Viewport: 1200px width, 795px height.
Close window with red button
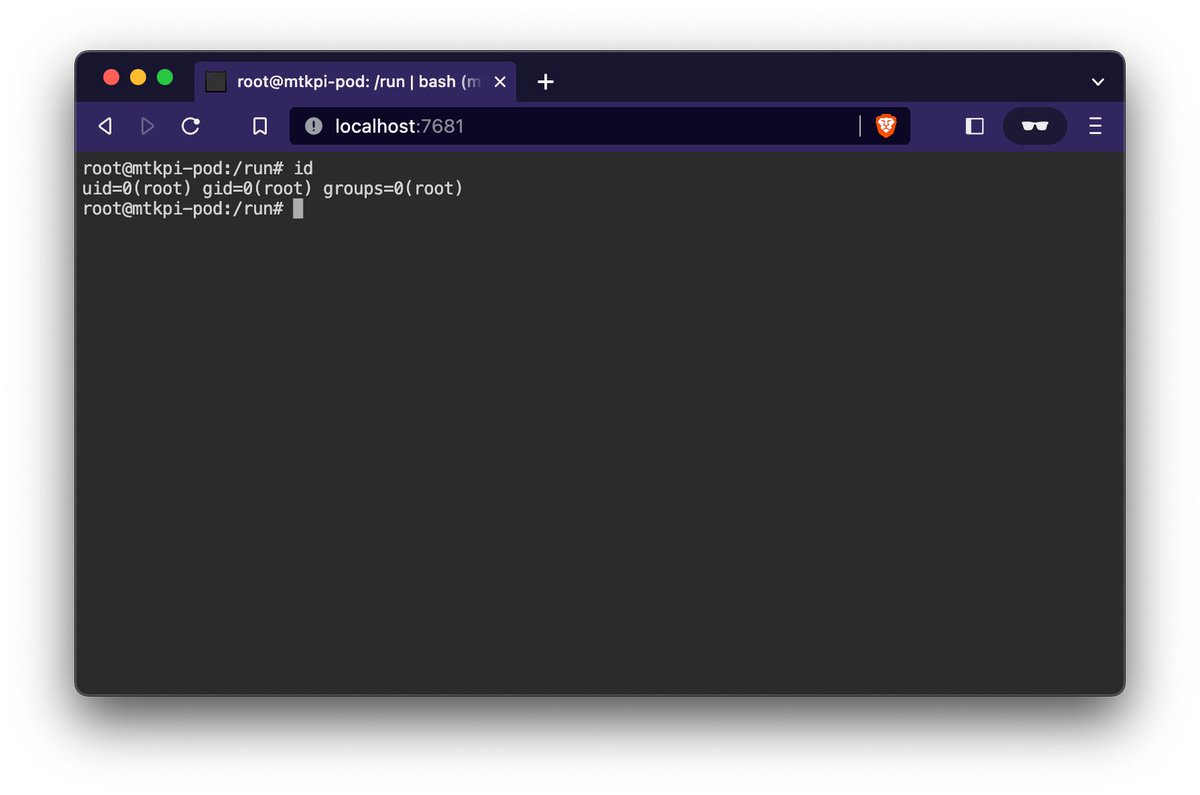(x=111, y=77)
